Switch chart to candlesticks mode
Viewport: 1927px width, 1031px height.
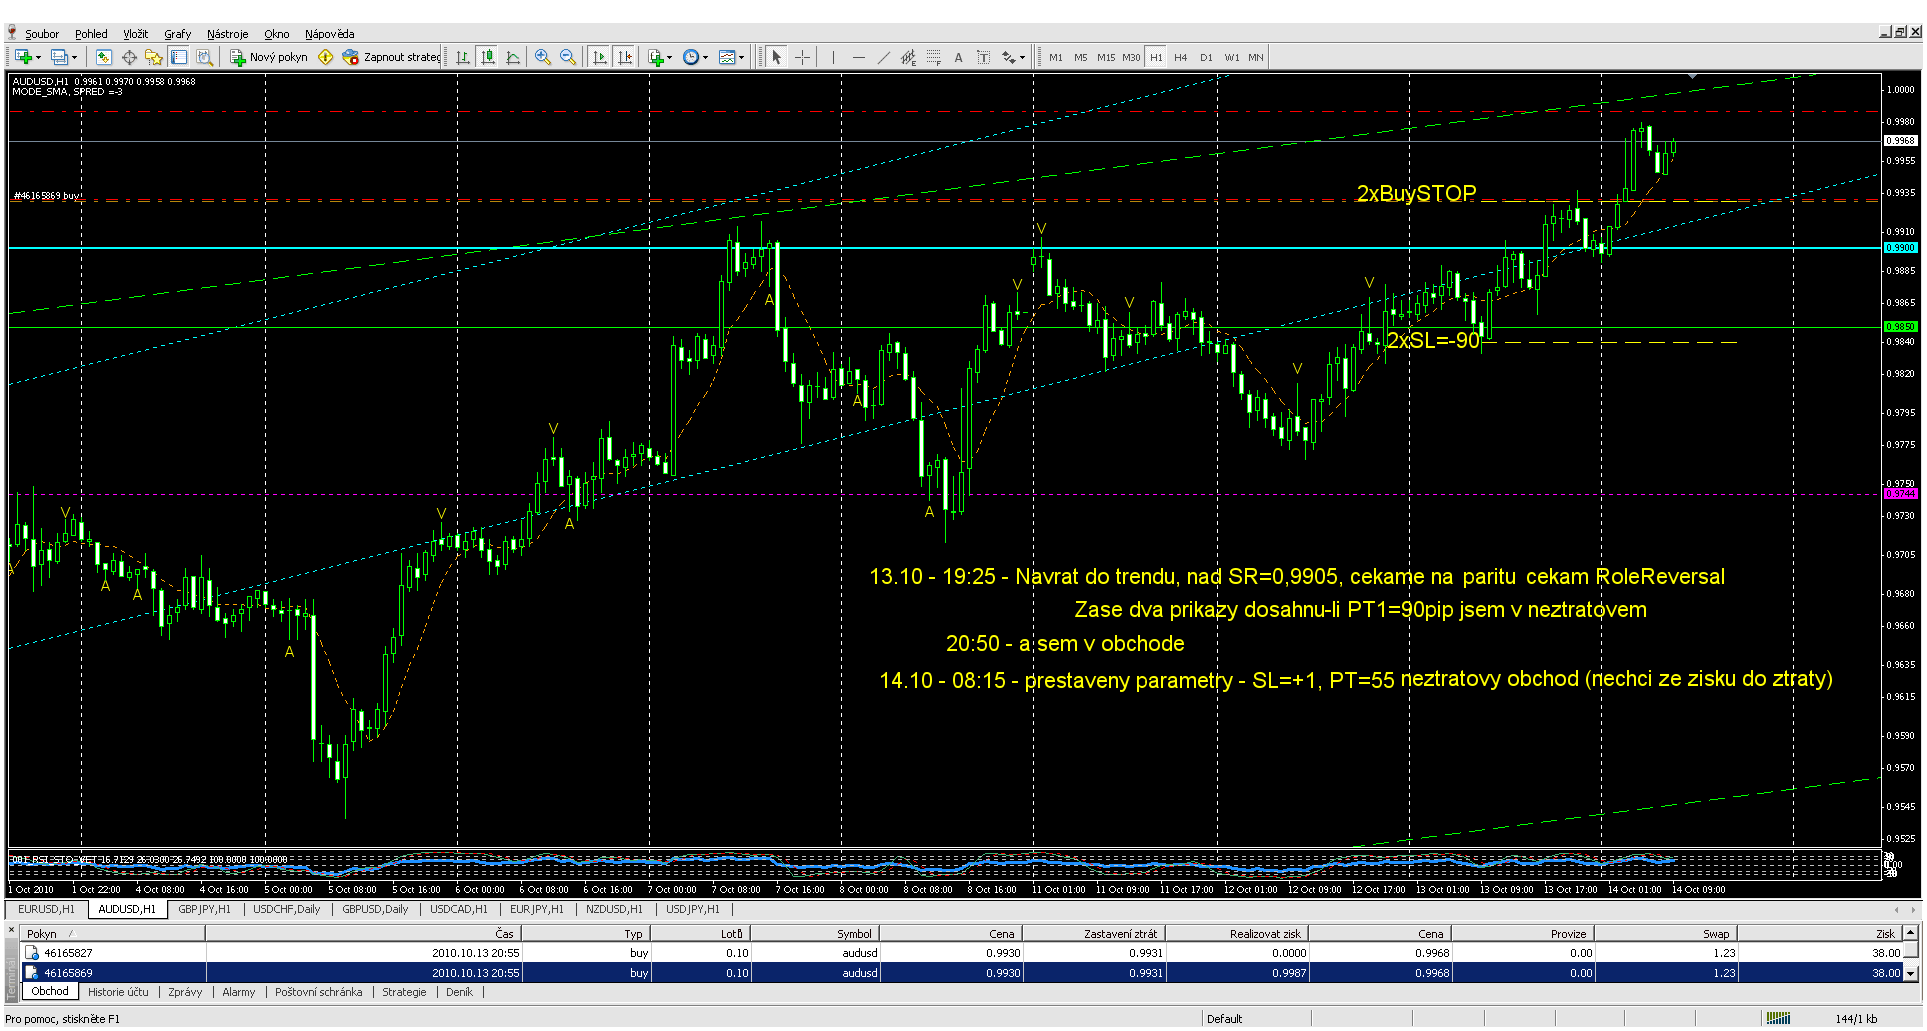[x=488, y=57]
